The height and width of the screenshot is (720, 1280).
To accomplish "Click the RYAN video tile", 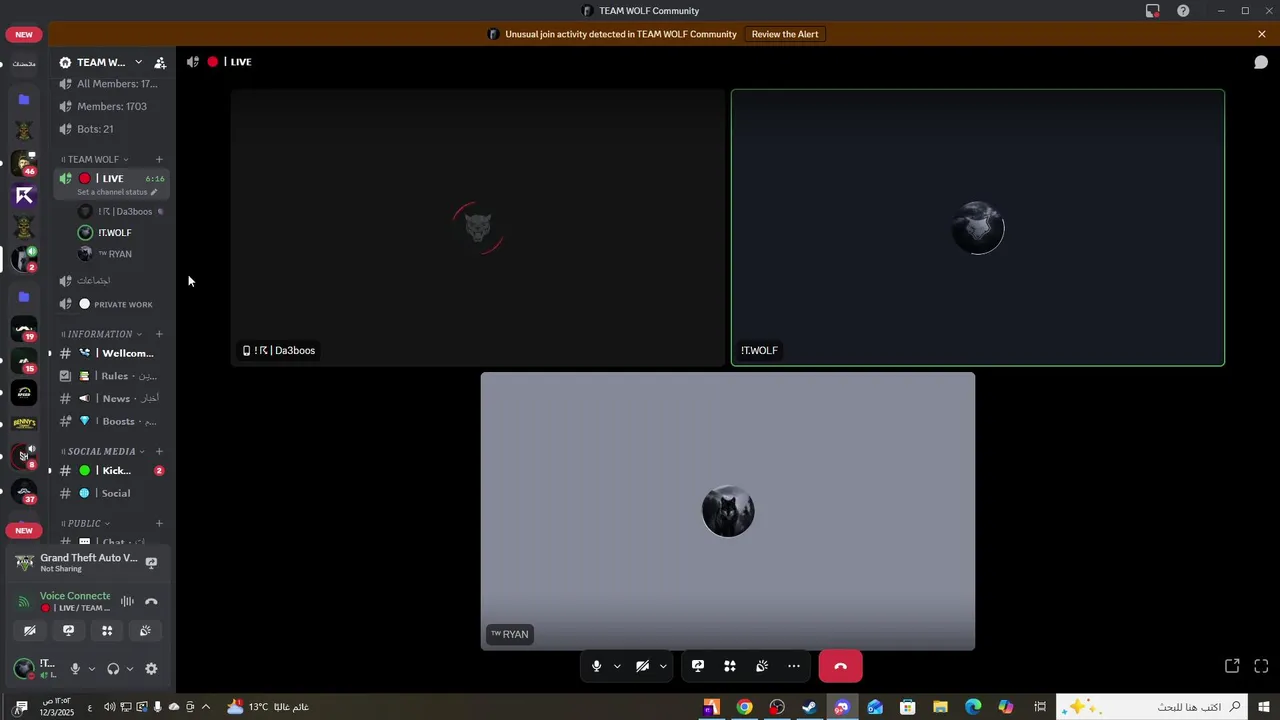I will 728,511.
